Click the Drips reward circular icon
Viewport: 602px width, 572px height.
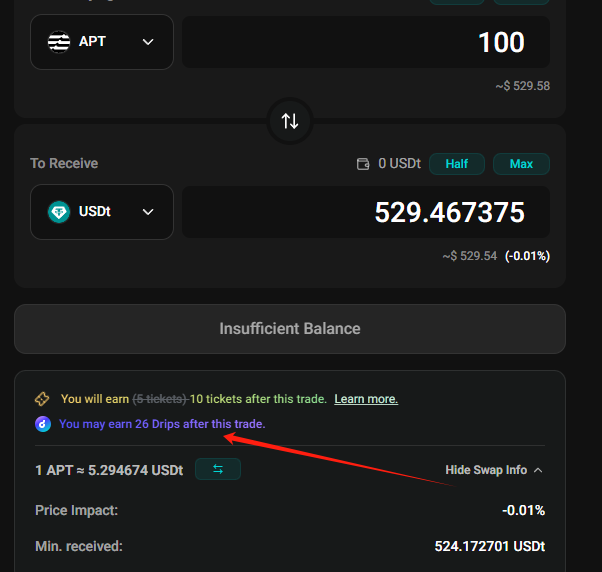coord(43,424)
